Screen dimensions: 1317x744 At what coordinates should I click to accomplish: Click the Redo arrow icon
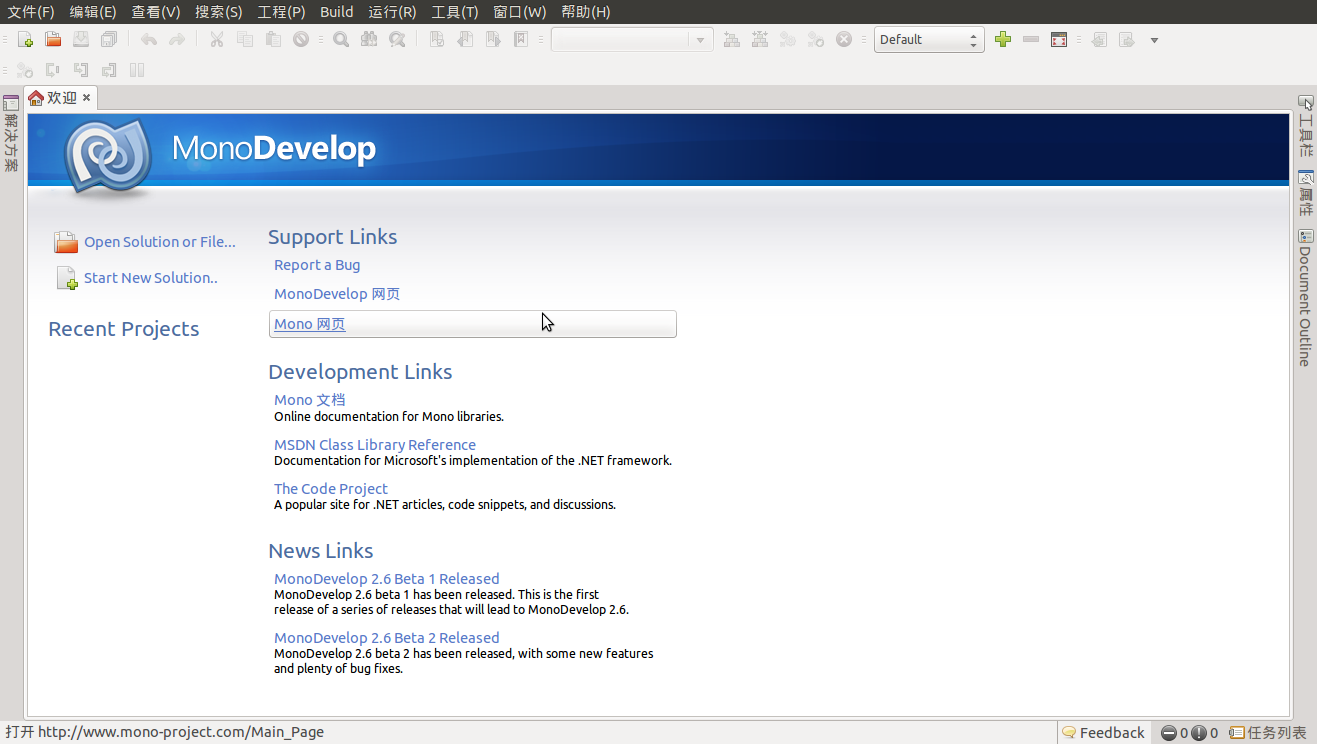177,40
